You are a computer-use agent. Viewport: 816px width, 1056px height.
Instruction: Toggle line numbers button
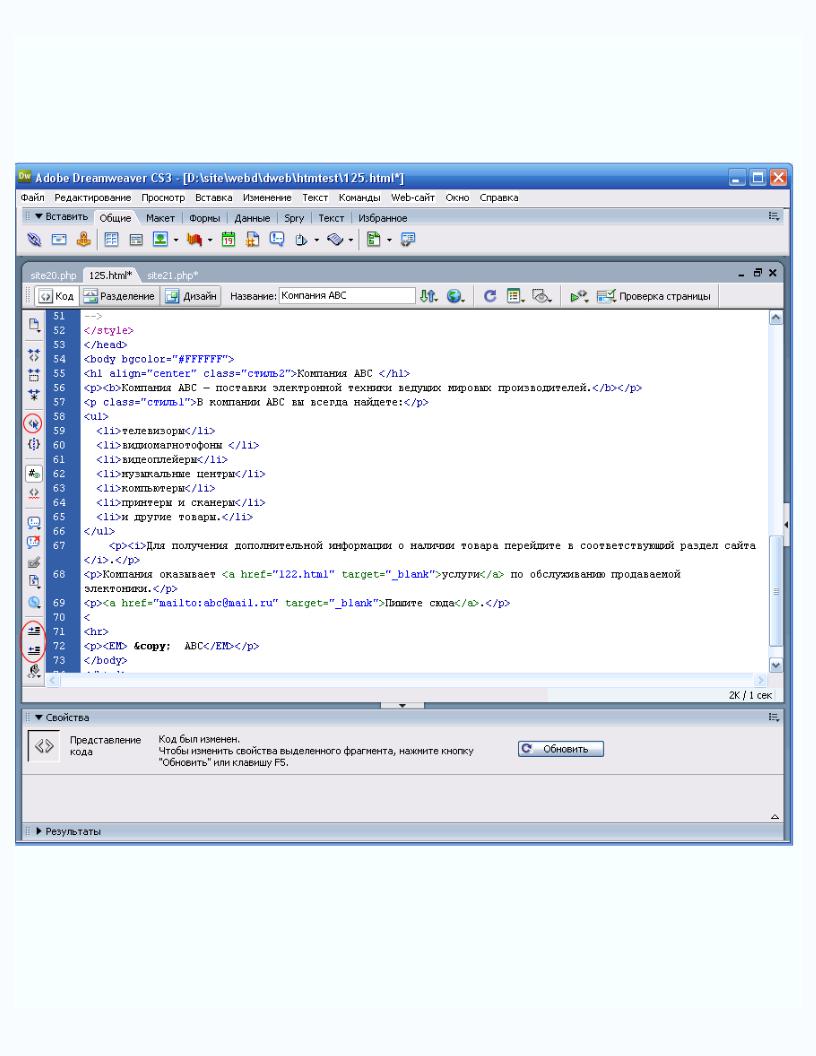34,473
